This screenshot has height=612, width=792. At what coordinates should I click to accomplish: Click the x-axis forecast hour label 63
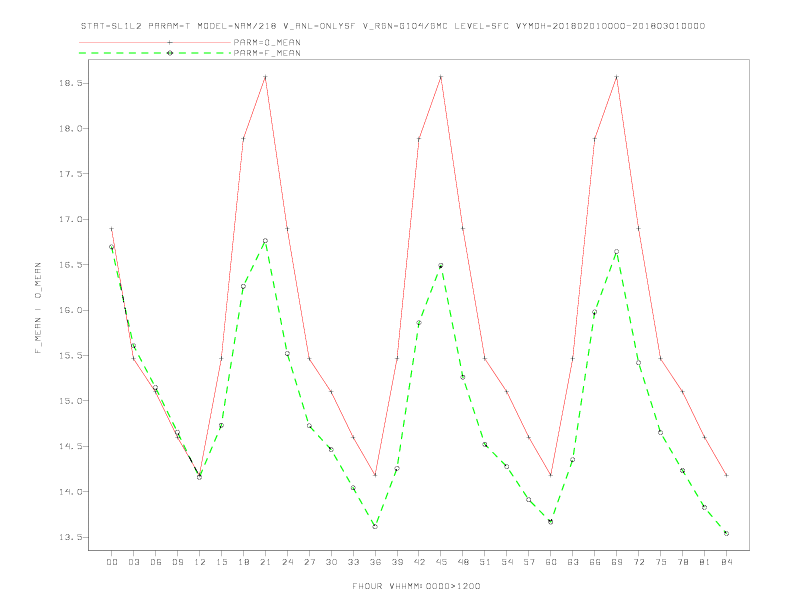coord(573,562)
